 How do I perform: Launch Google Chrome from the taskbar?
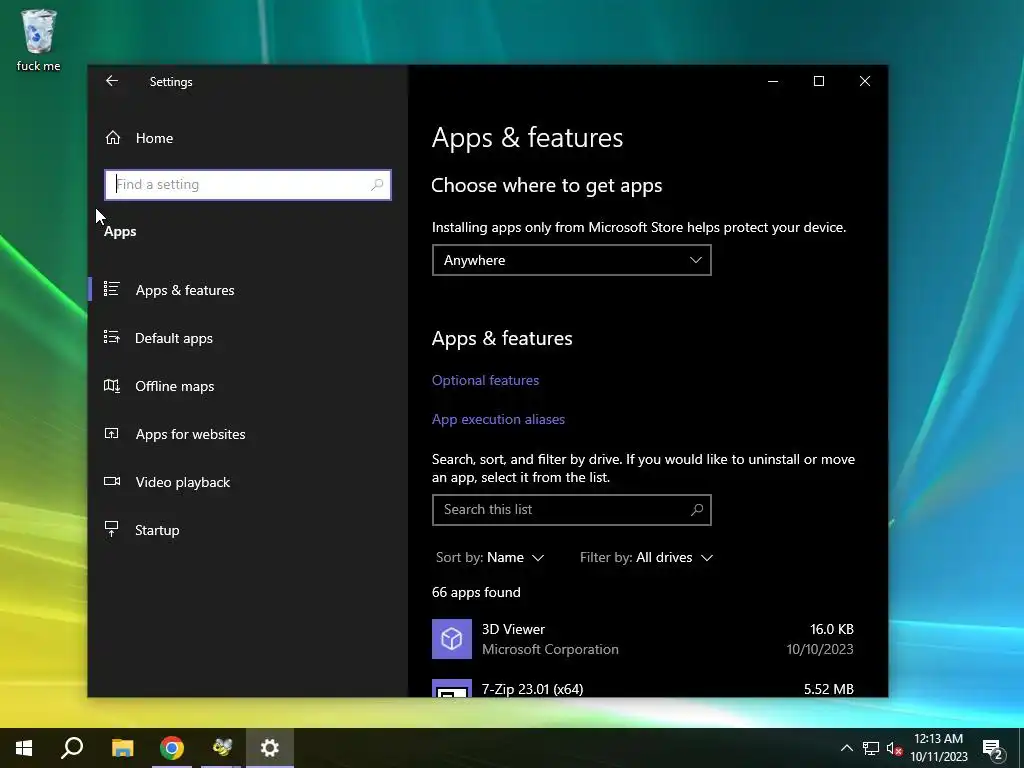tap(172, 748)
